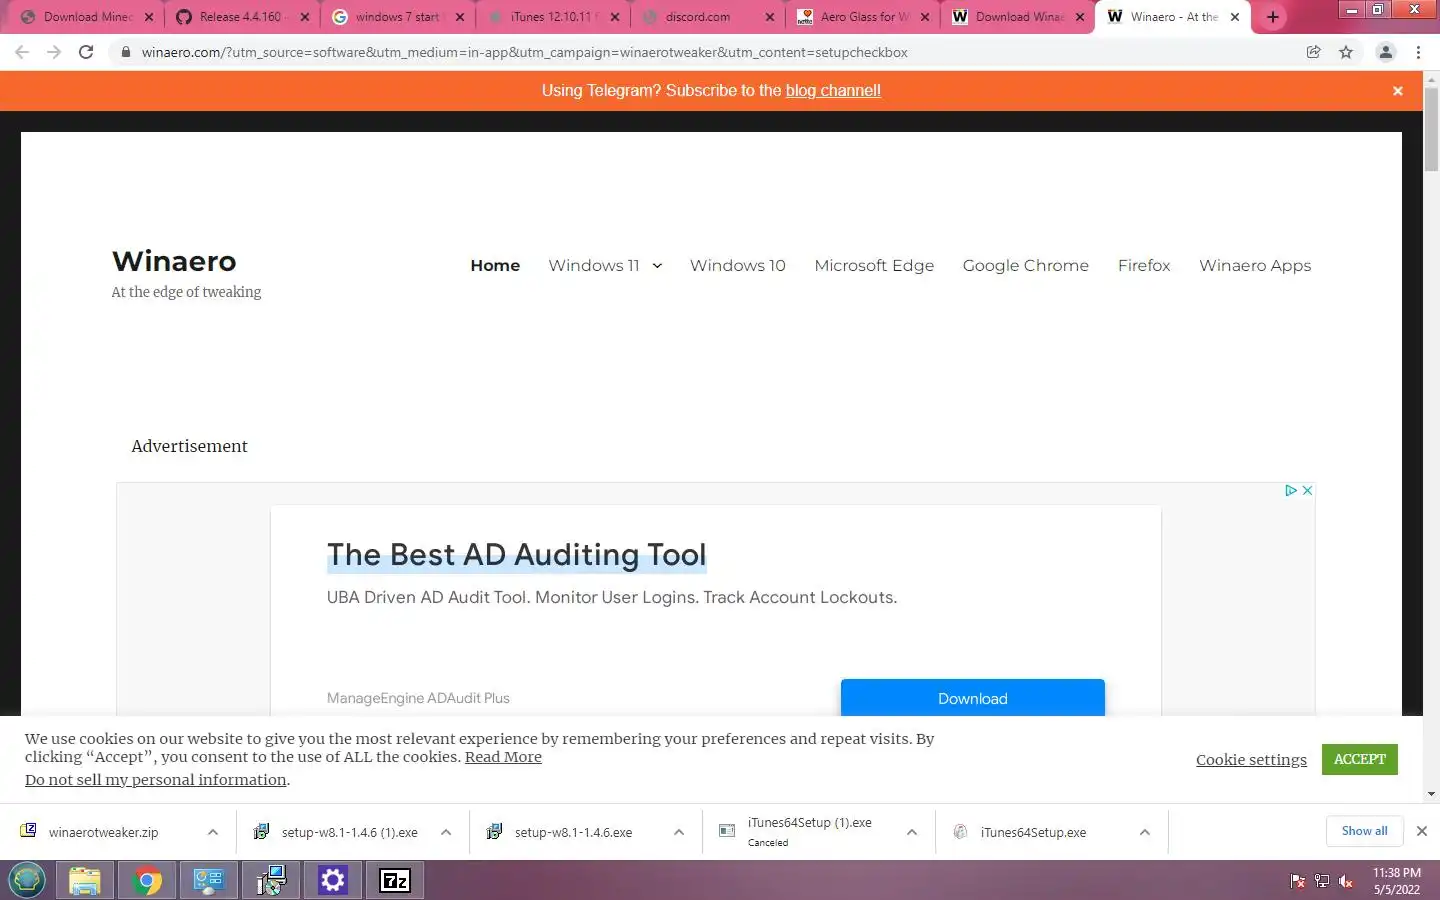Close the discord.com tab
This screenshot has width=1440, height=900.
coord(770,17)
